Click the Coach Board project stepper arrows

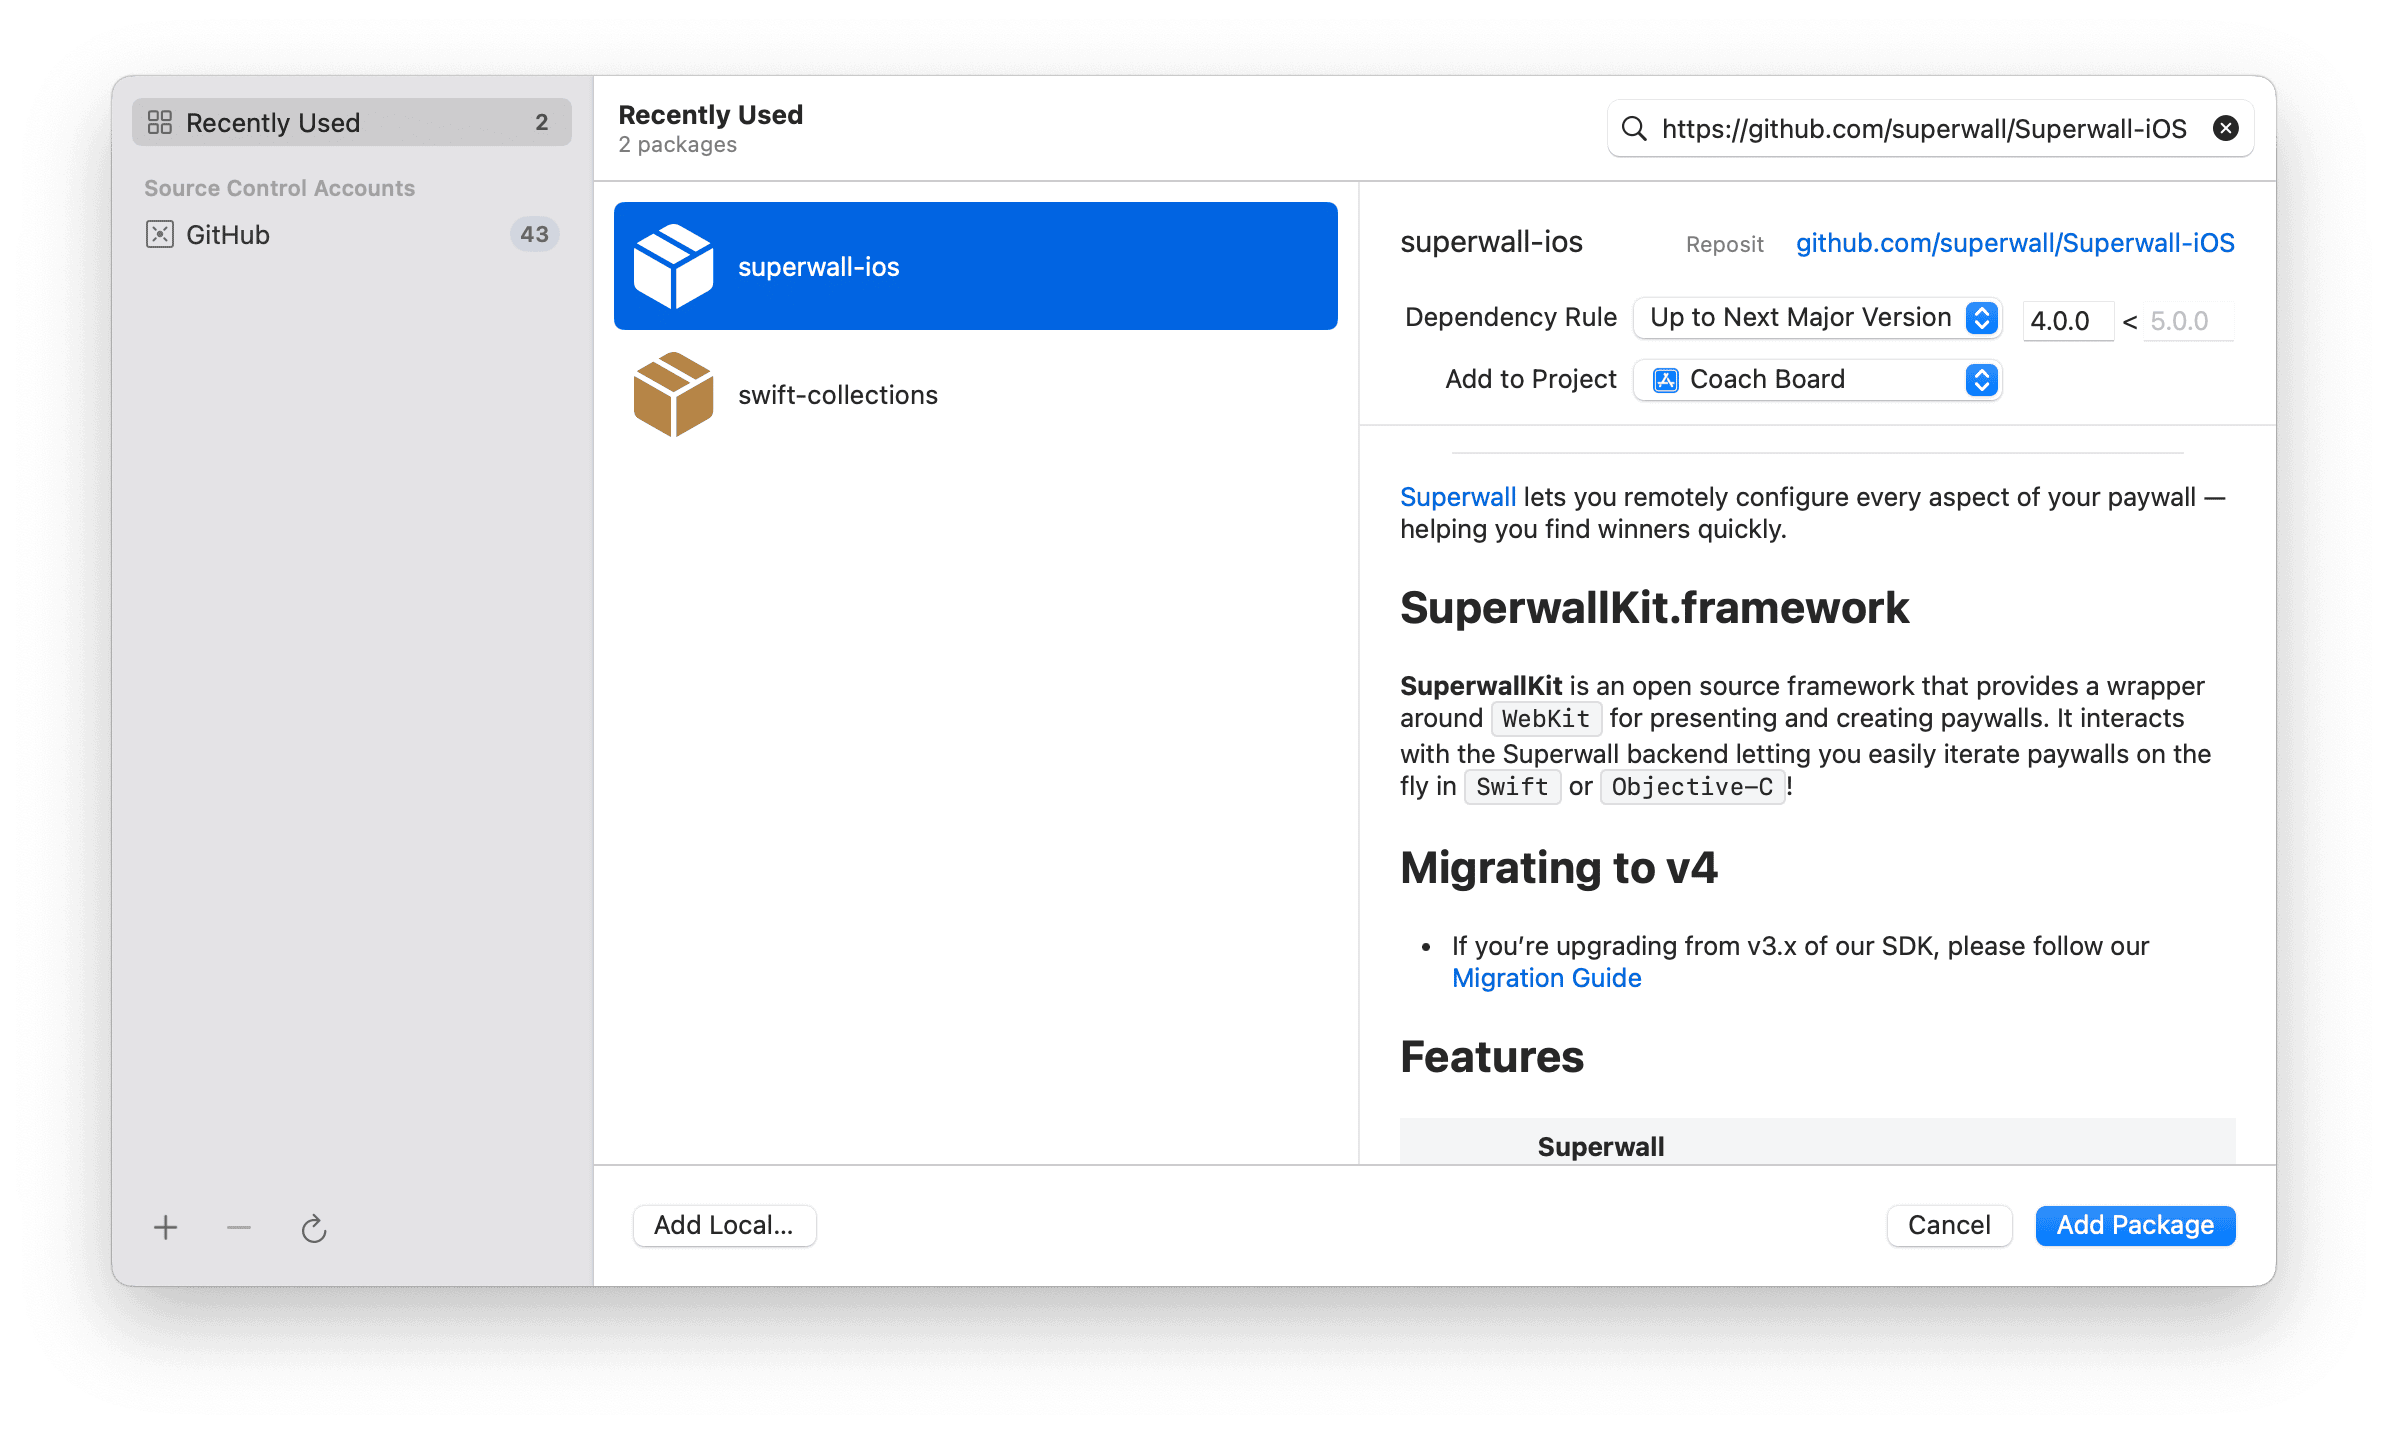click(x=1981, y=380)
